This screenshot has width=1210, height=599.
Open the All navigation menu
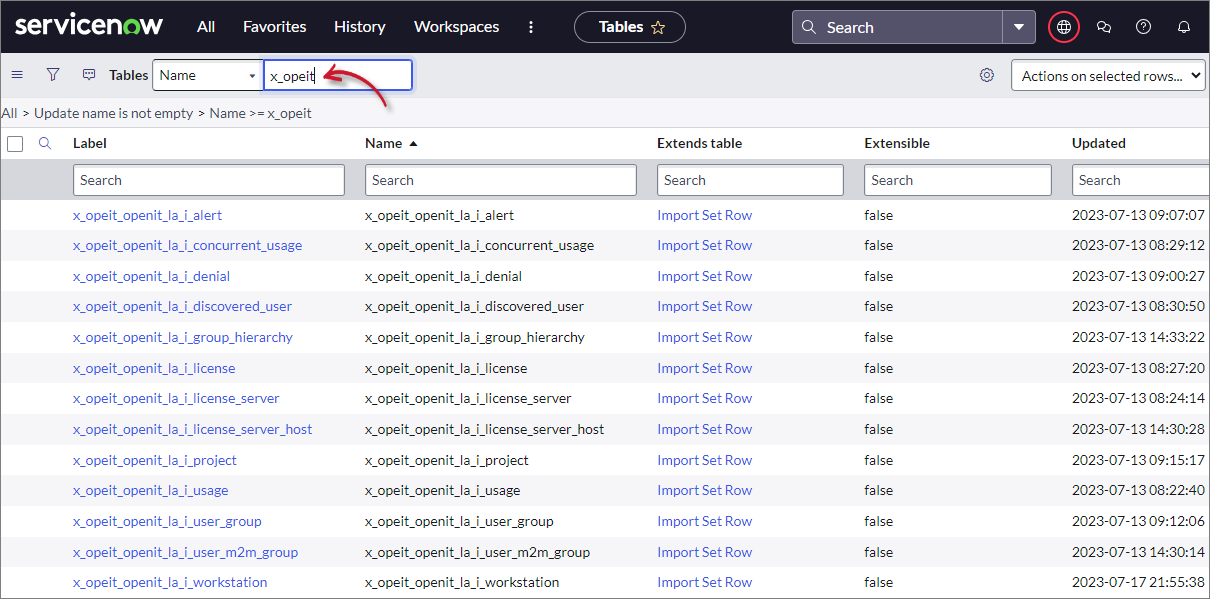coord(206,27)
